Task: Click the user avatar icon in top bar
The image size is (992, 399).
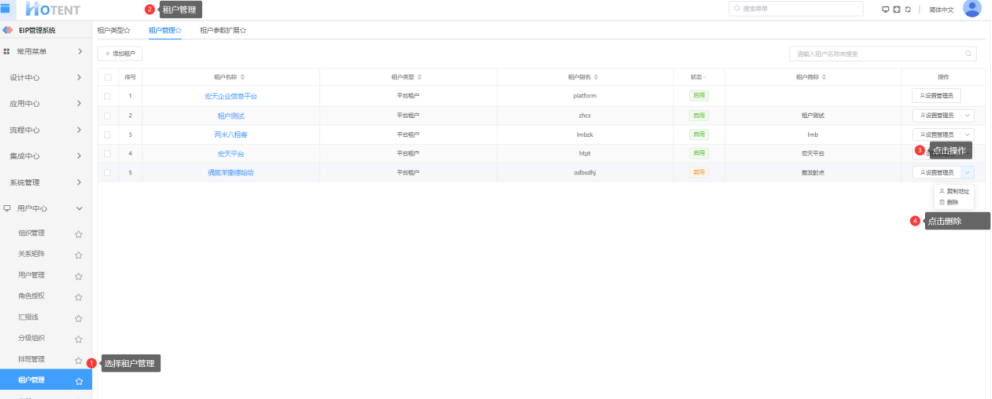Action: 971,8
